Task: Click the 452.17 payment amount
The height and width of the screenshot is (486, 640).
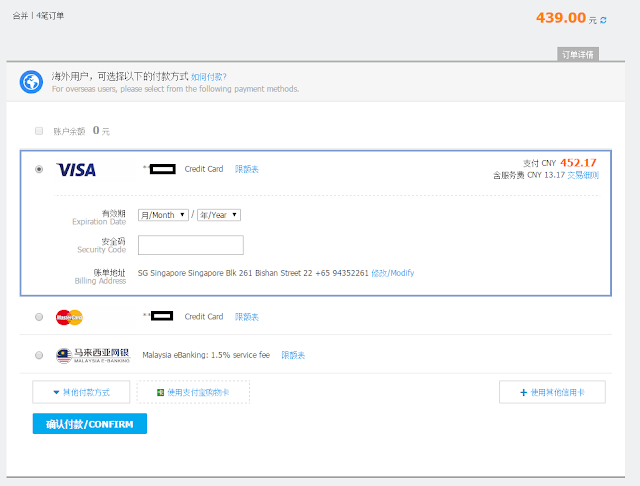Action: pos(578,163)
